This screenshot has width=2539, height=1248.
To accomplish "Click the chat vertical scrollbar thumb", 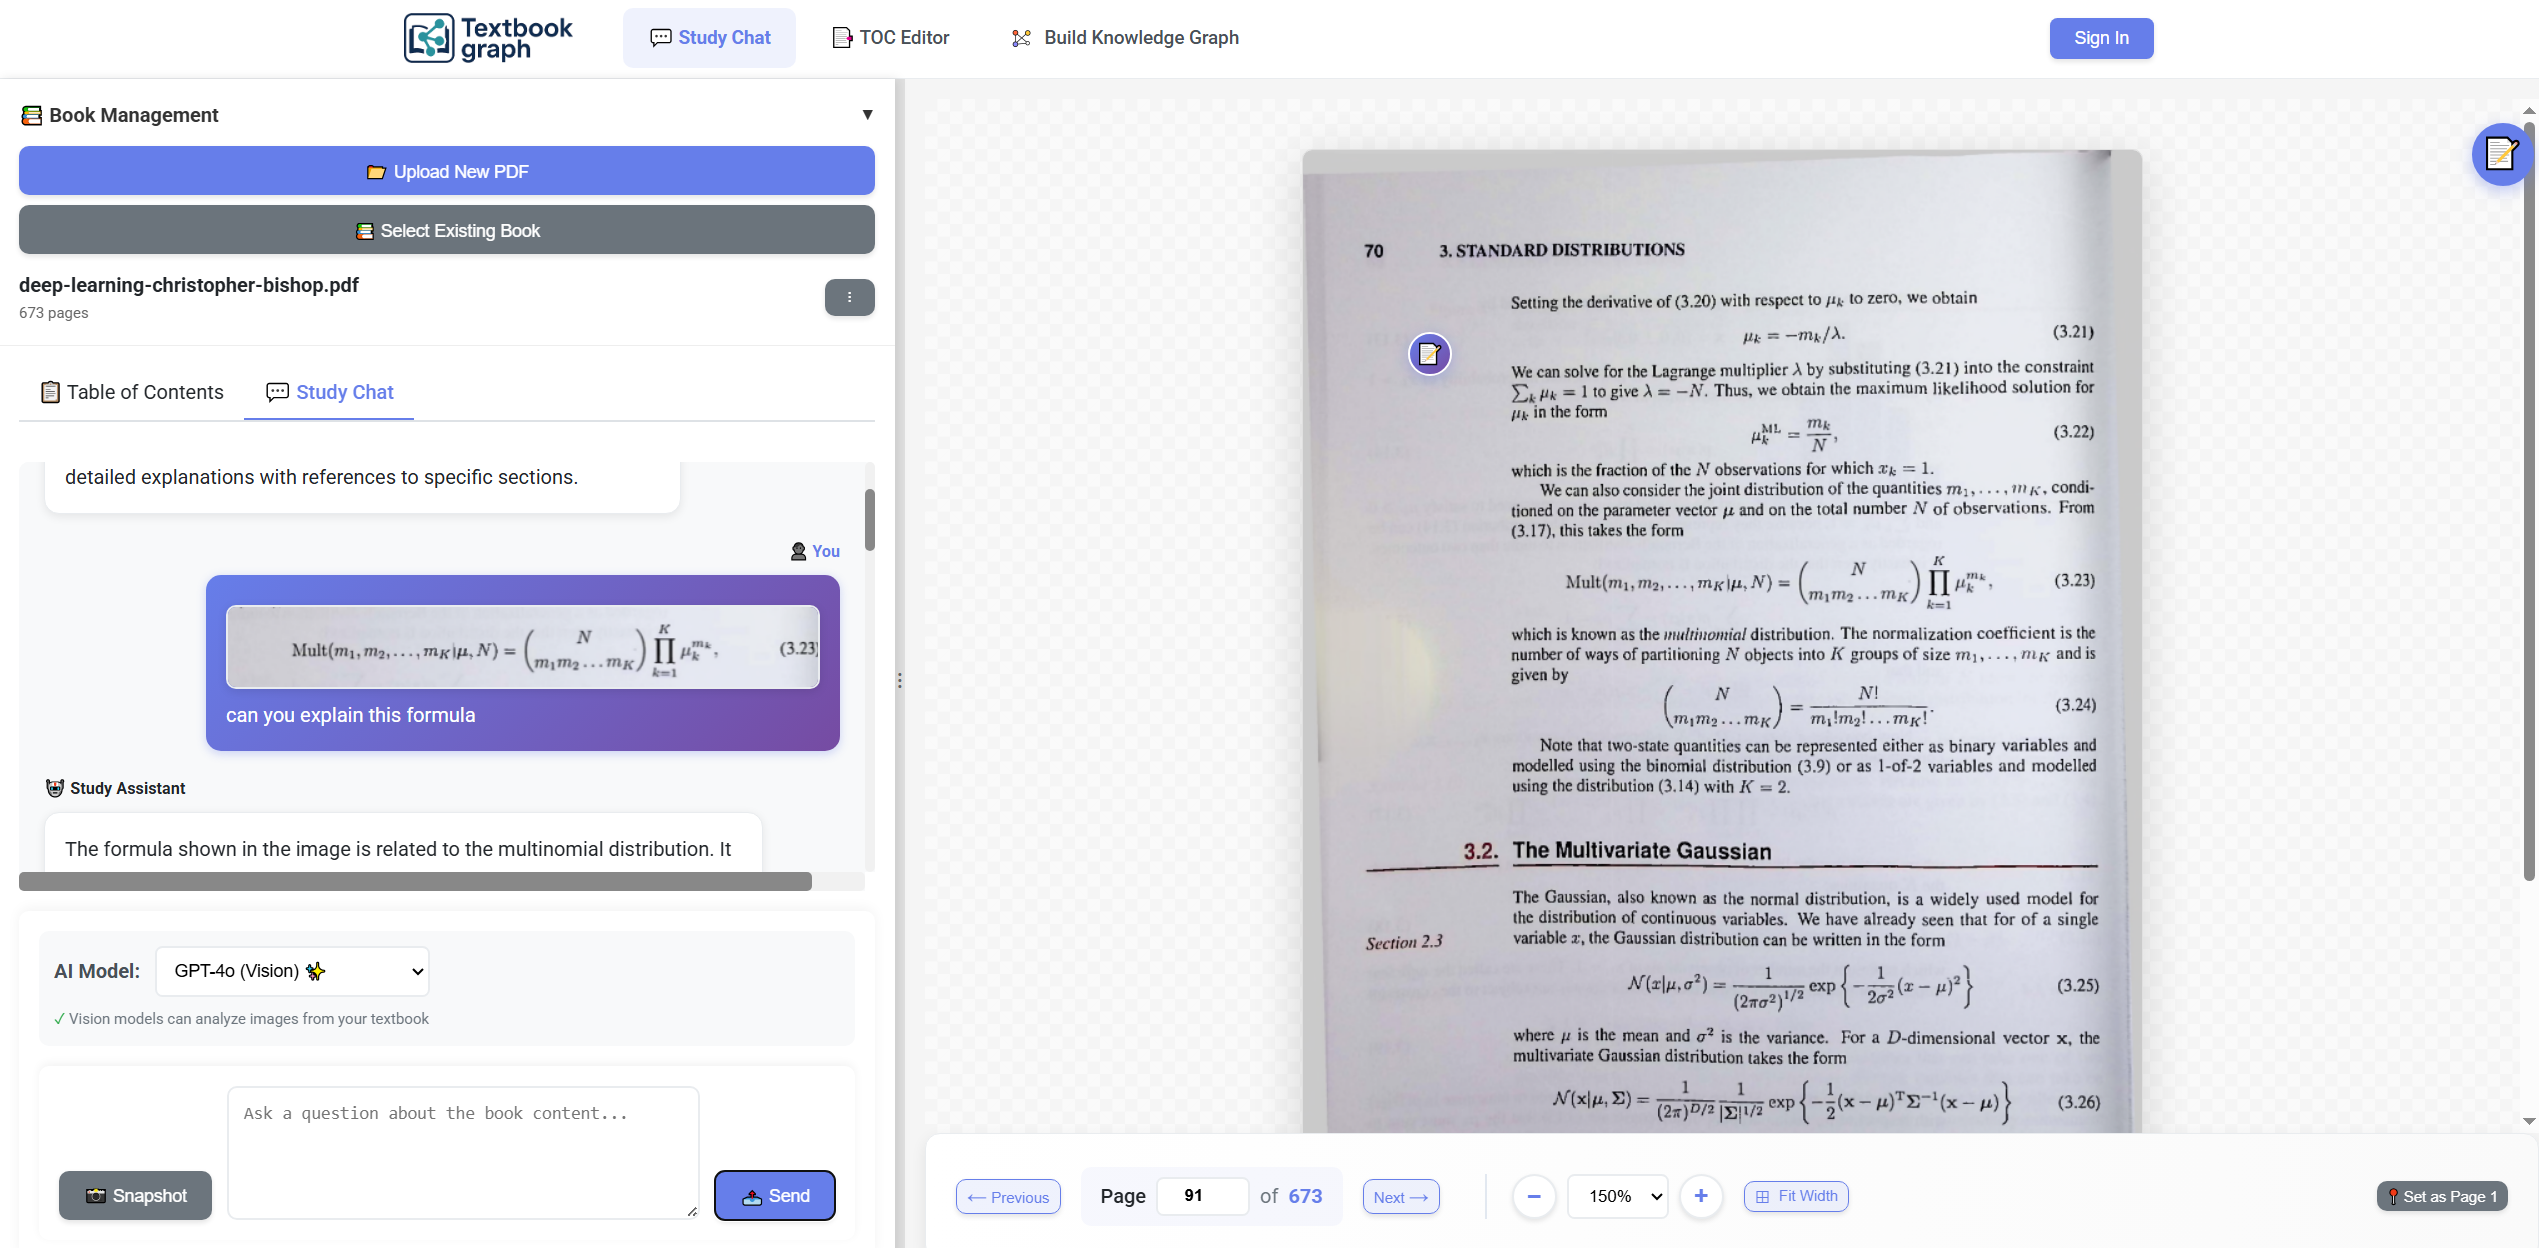I will pos(870,519).
